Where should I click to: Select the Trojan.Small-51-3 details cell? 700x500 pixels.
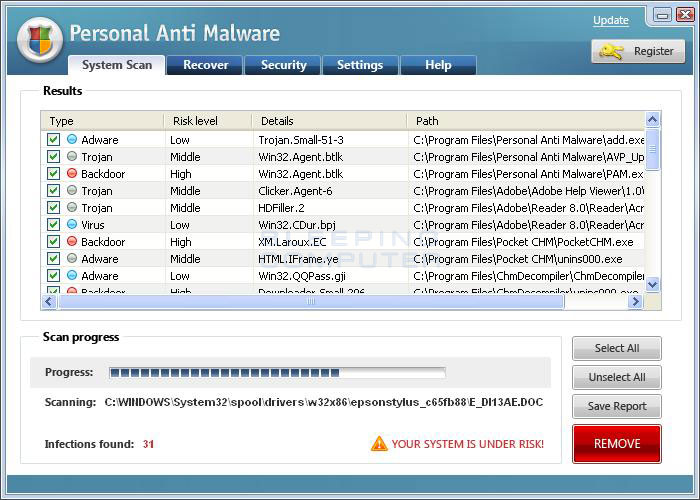(x=330, y=140)
